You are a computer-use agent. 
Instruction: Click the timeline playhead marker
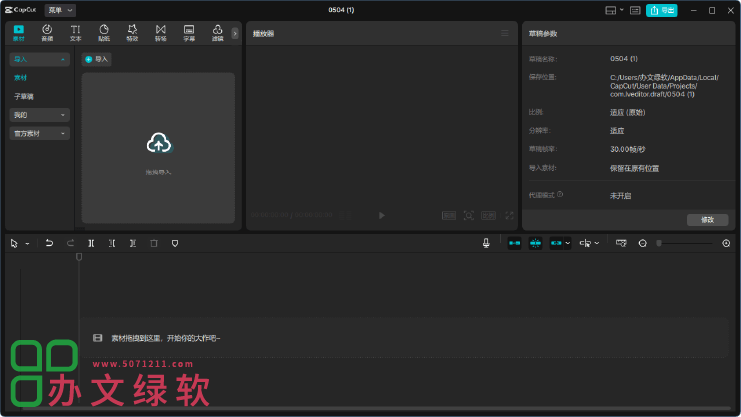[79, 257]
